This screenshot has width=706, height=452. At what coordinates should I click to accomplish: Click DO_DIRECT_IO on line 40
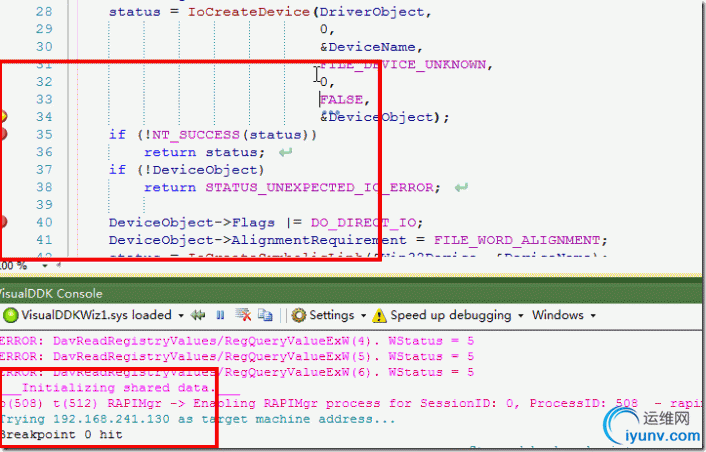pyautogui.click(x=363, y=222)
